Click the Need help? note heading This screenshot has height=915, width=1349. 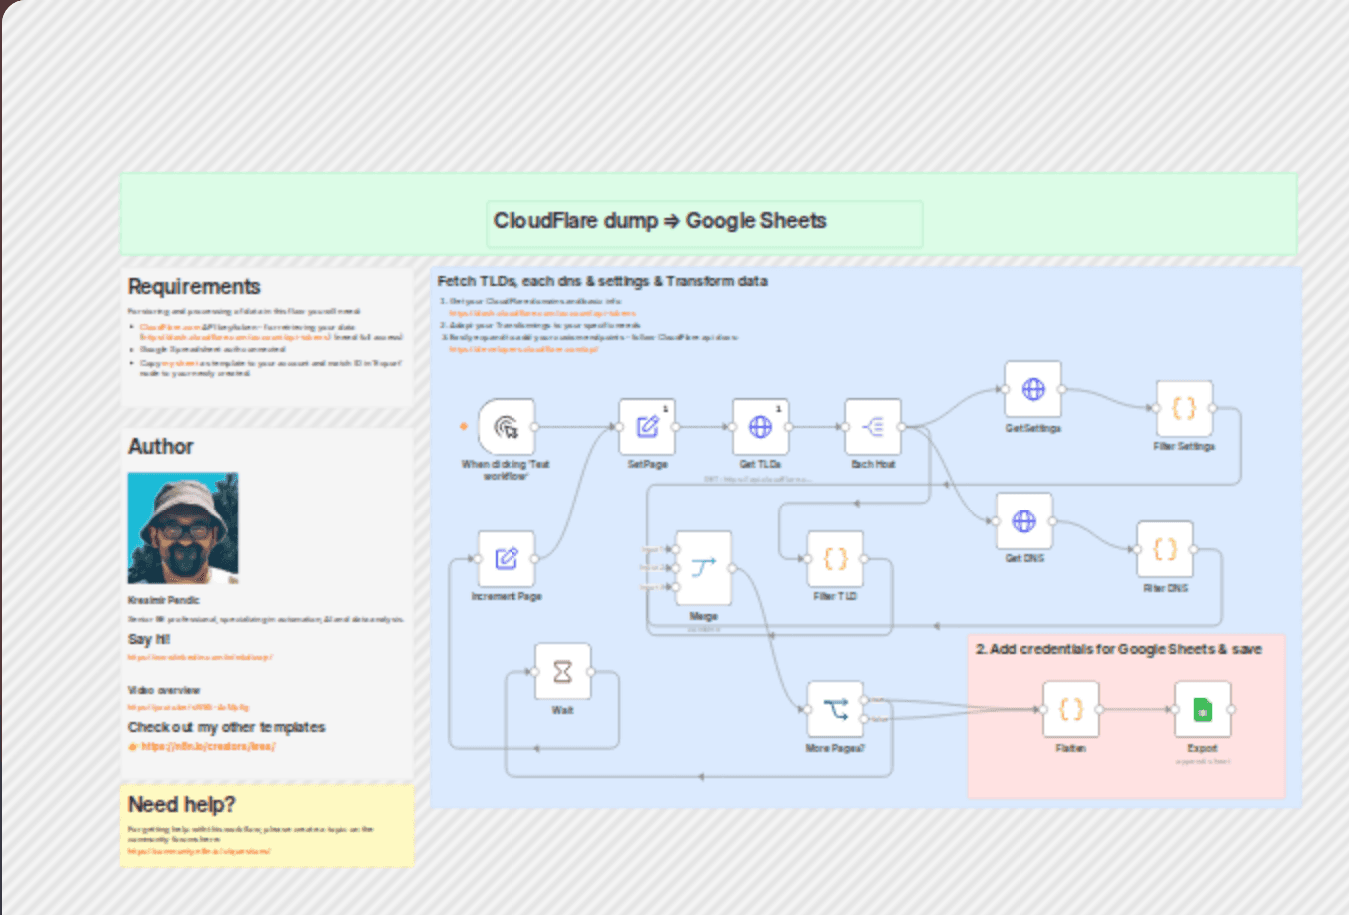click(x=182, y=805)
